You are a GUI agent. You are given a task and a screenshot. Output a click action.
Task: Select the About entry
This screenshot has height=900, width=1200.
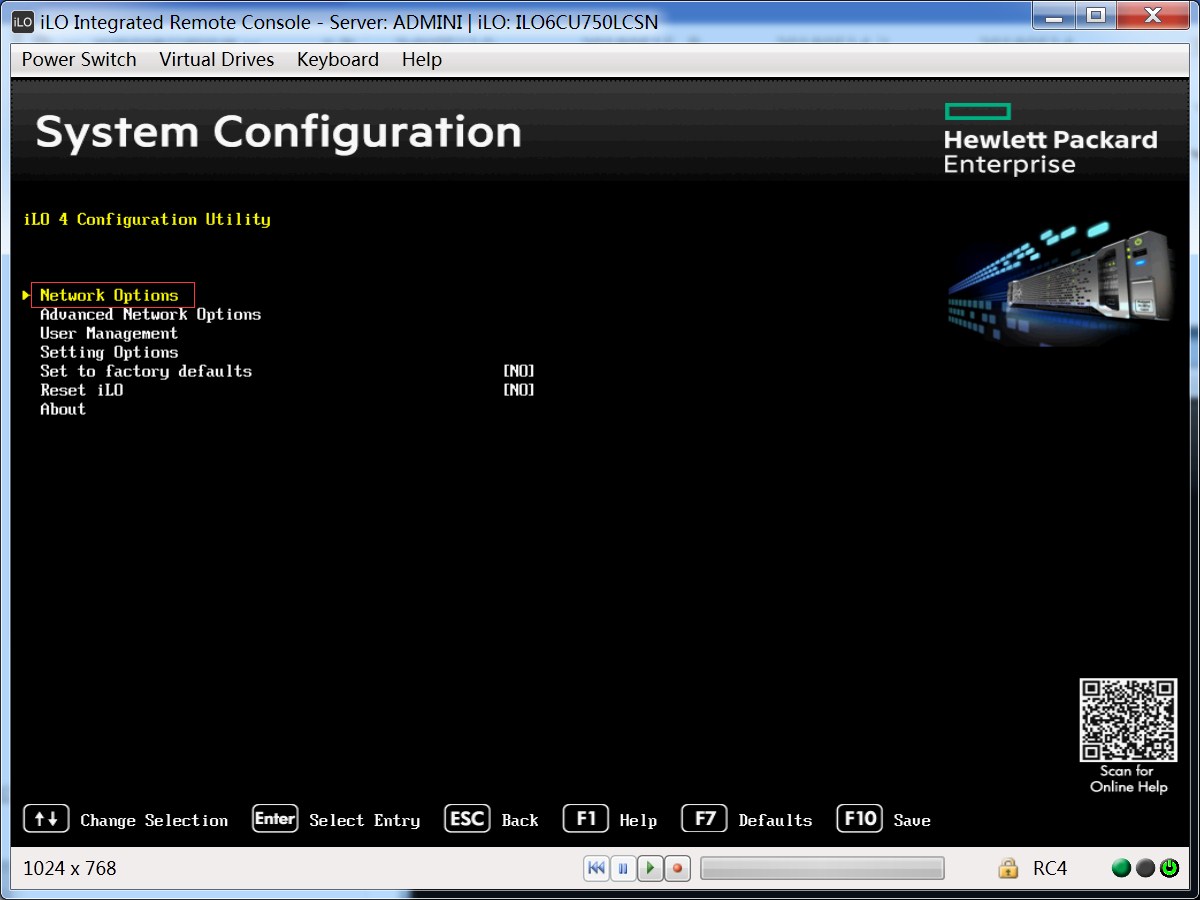coord(63,409)
